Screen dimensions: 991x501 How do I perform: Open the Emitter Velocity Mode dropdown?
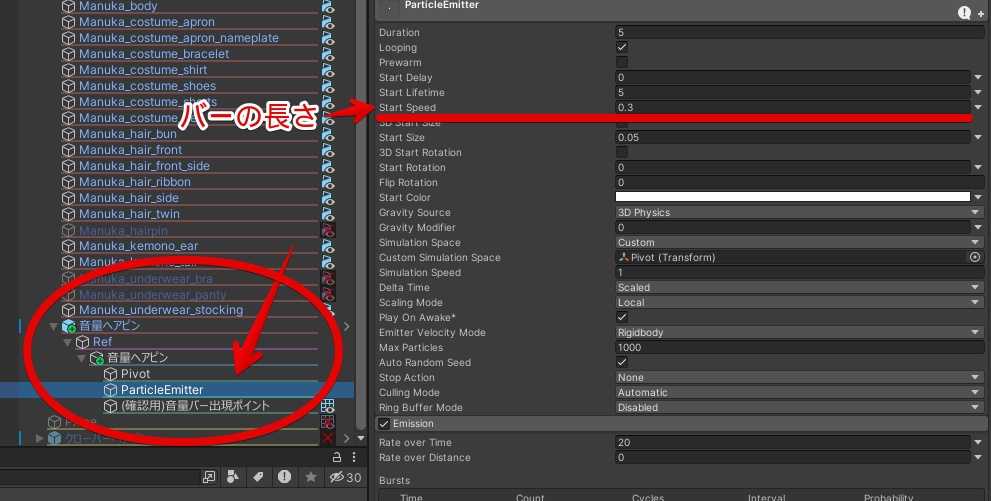pos(799,332)
